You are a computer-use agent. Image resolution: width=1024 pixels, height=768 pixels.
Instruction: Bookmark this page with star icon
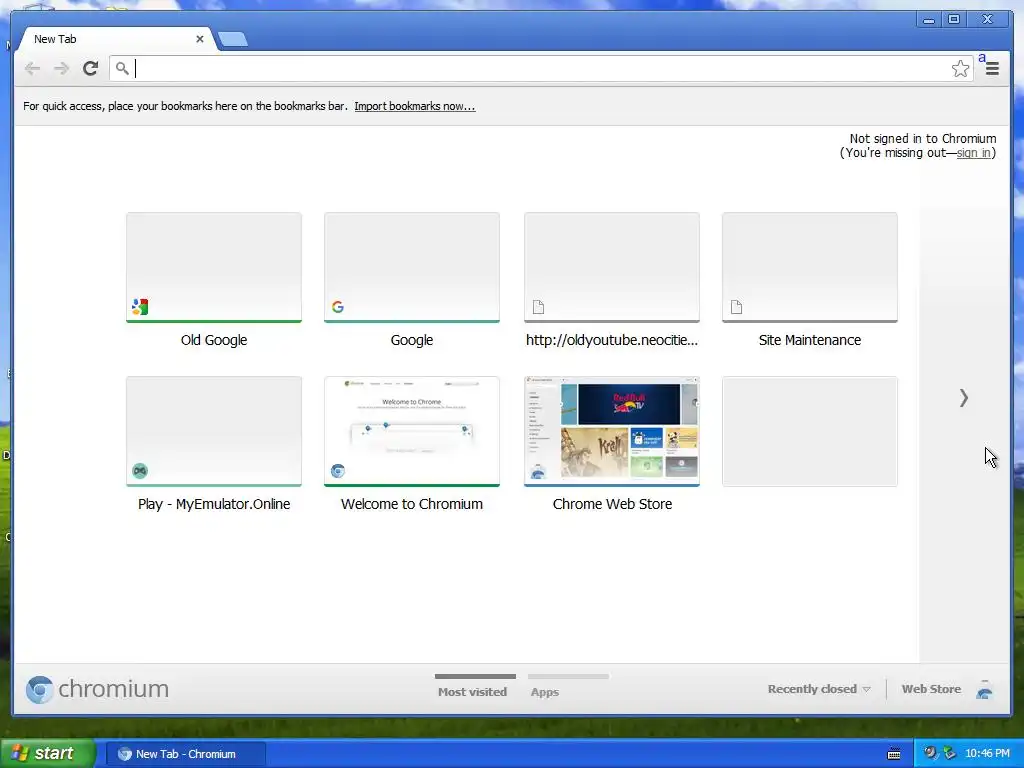(960, 69)
